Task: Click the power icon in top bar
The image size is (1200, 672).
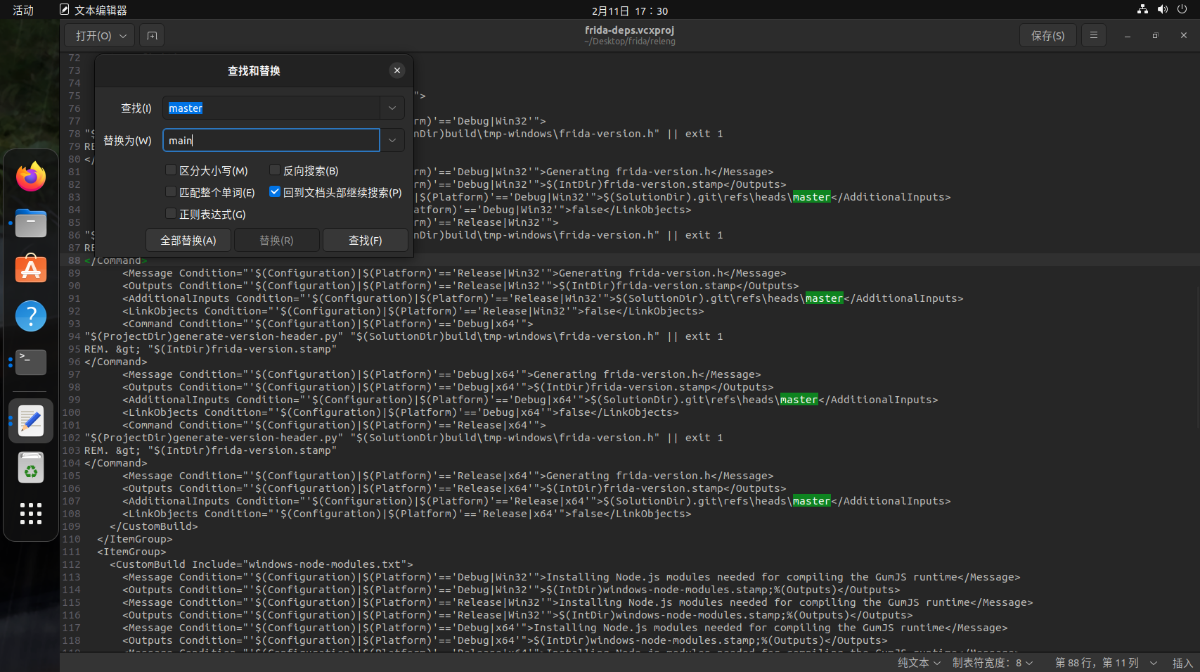Action: [1183, 10]
